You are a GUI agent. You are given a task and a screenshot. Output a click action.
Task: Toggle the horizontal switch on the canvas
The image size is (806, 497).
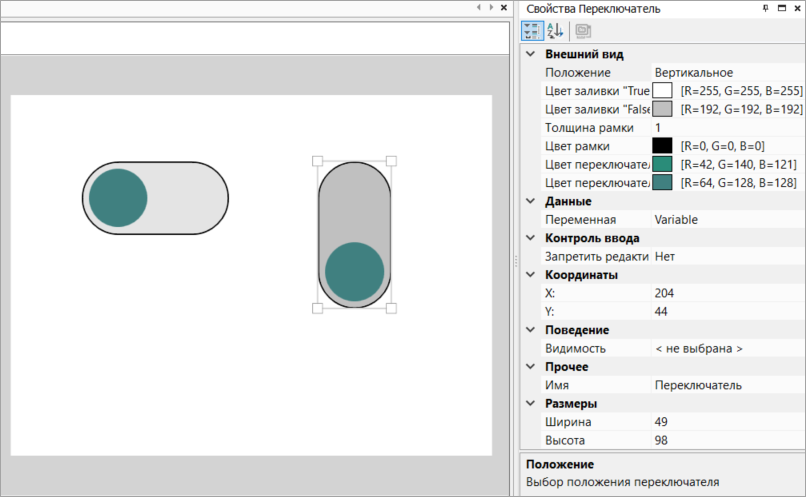pos(155,198)
